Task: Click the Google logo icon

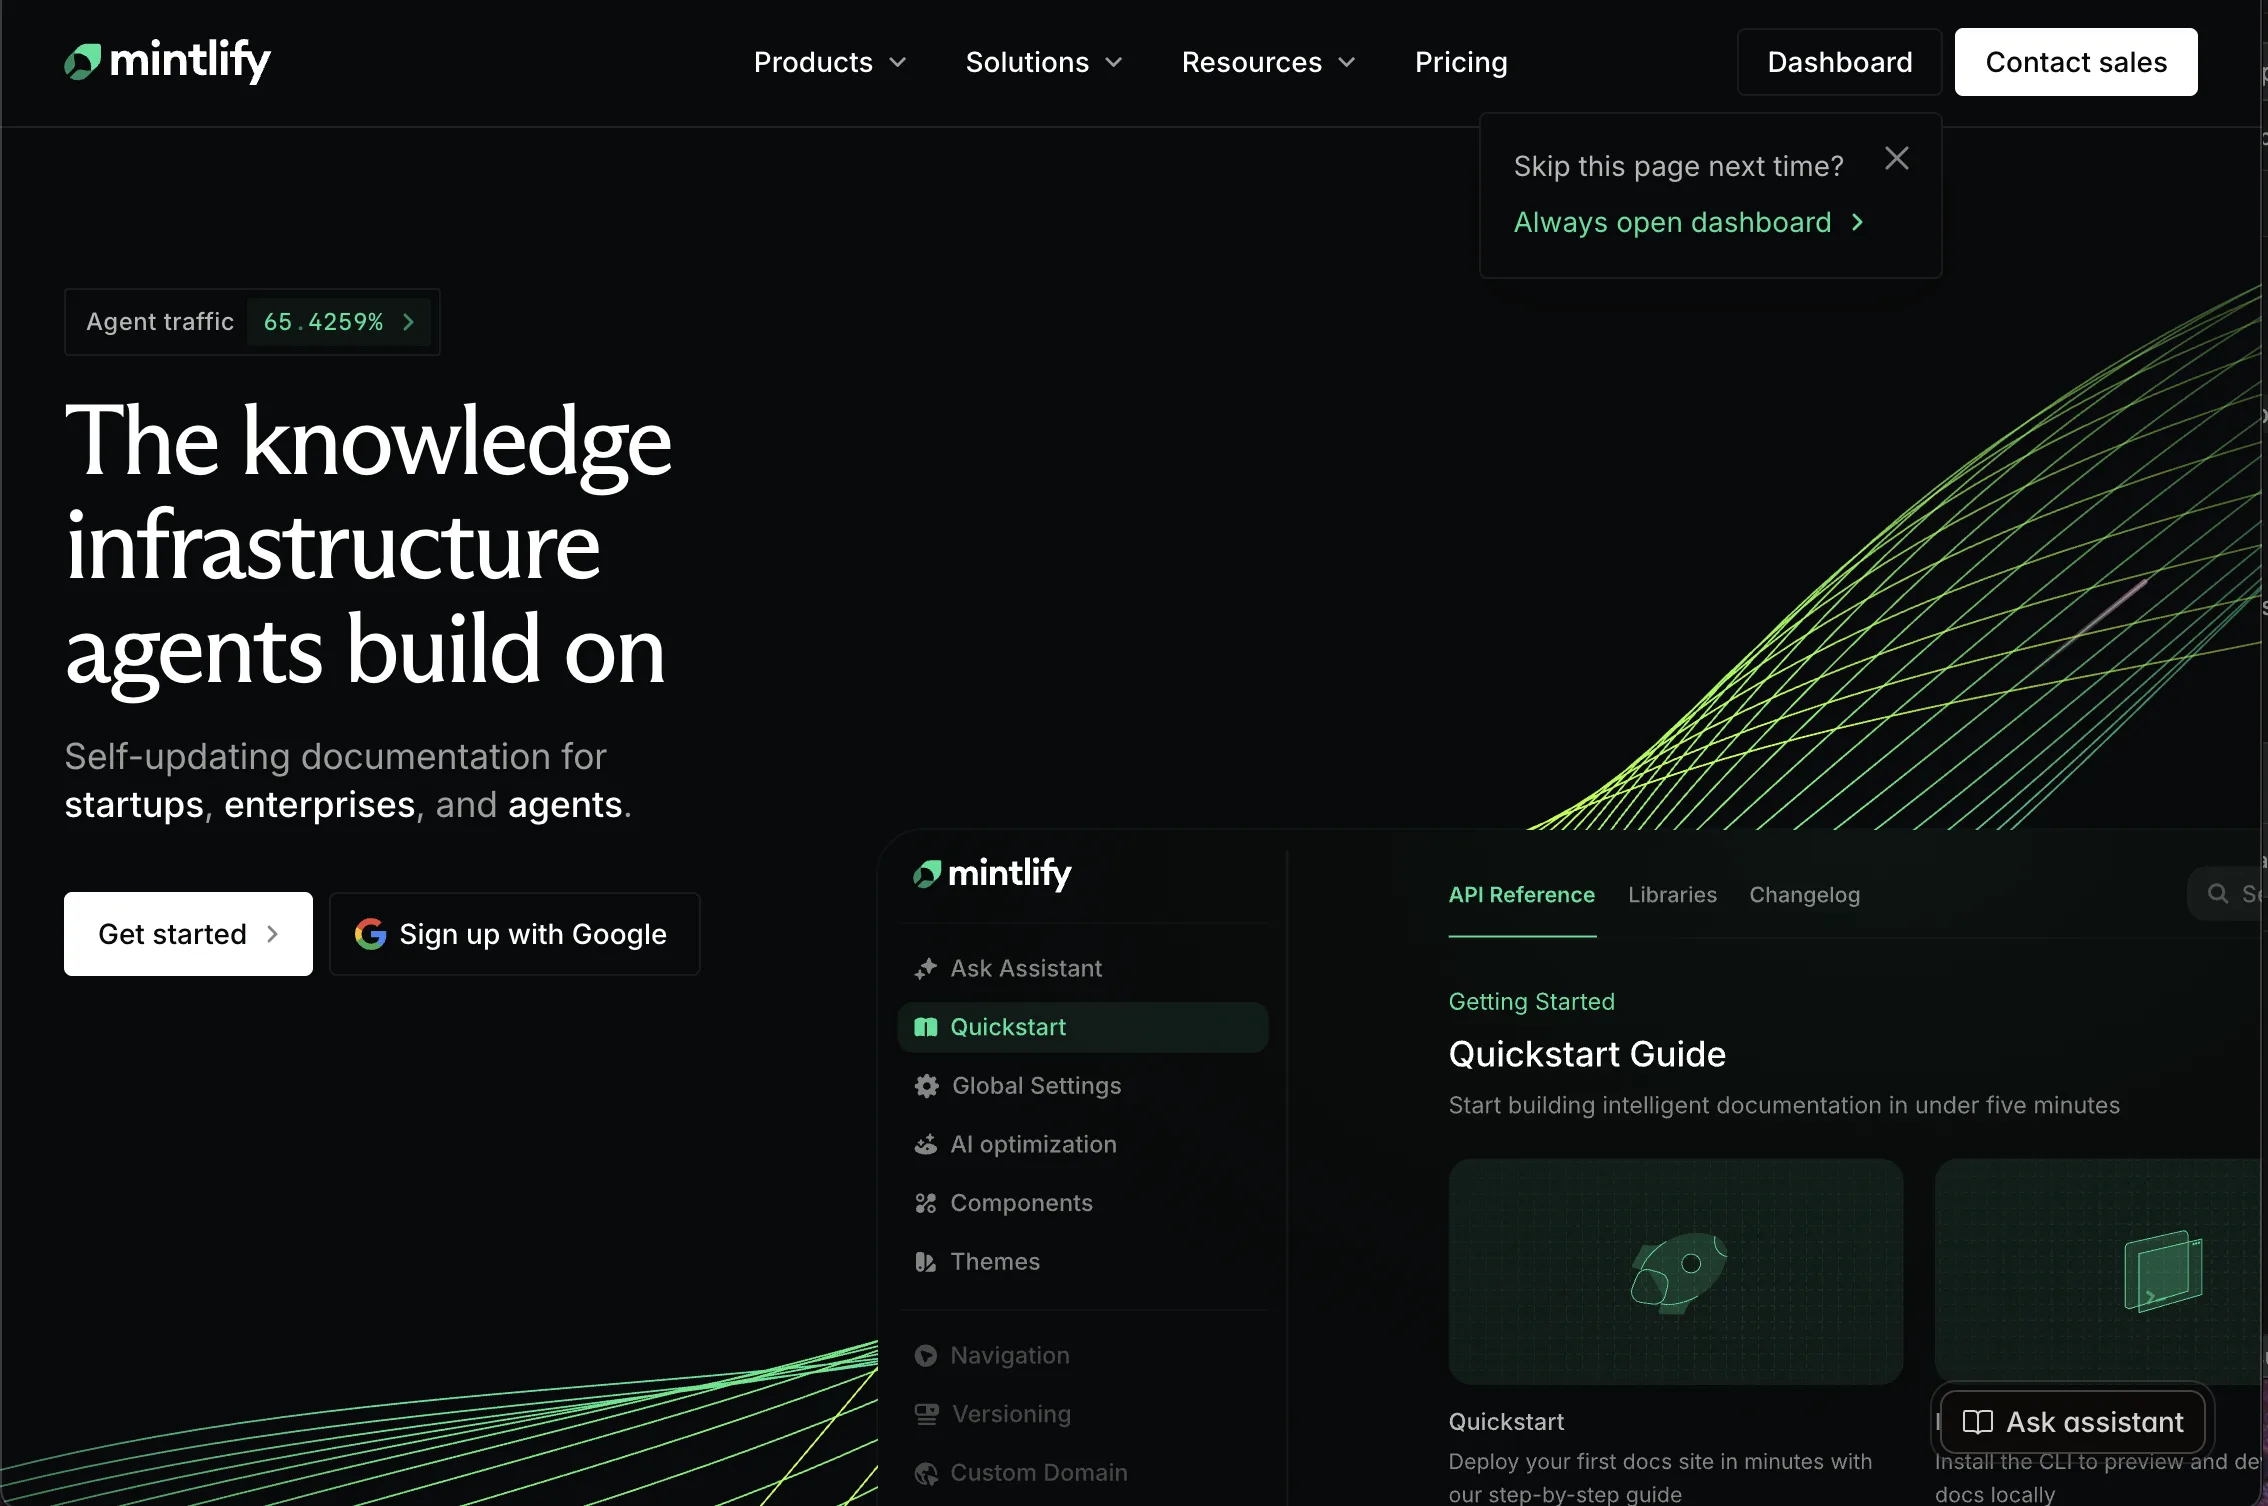Action: point(370,934)
